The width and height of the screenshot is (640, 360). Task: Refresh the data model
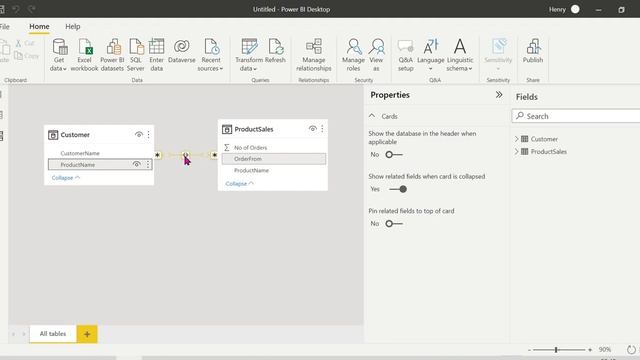point(275,51)
